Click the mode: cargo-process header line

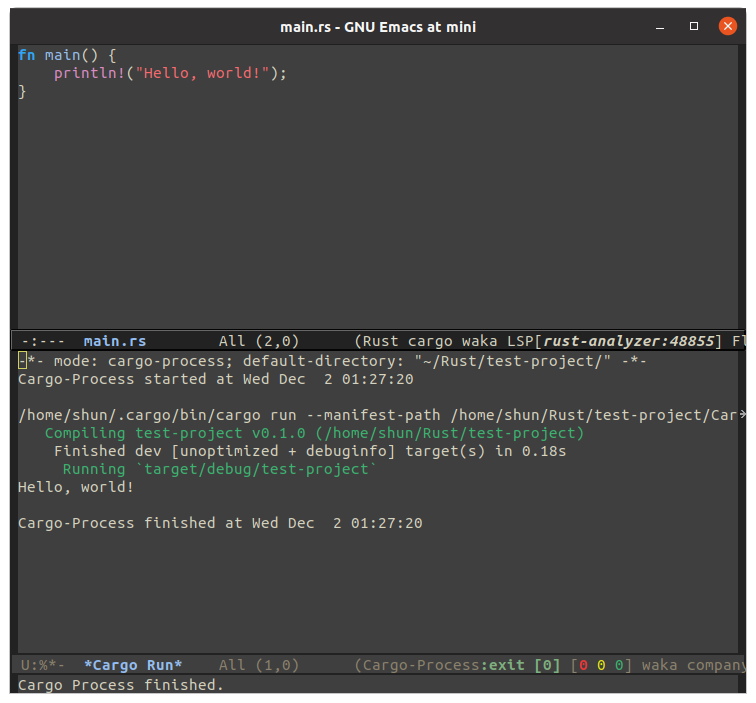pyautogui.click(x=332, y=361)
